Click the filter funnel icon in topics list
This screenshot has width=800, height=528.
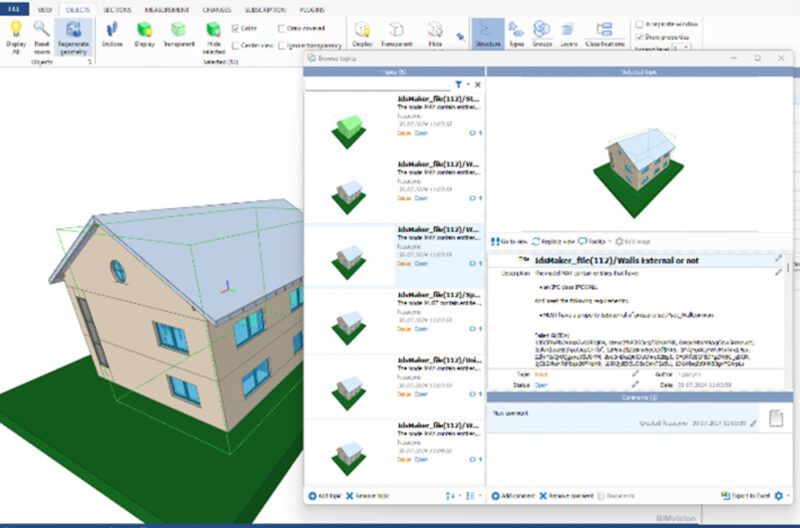458,85
